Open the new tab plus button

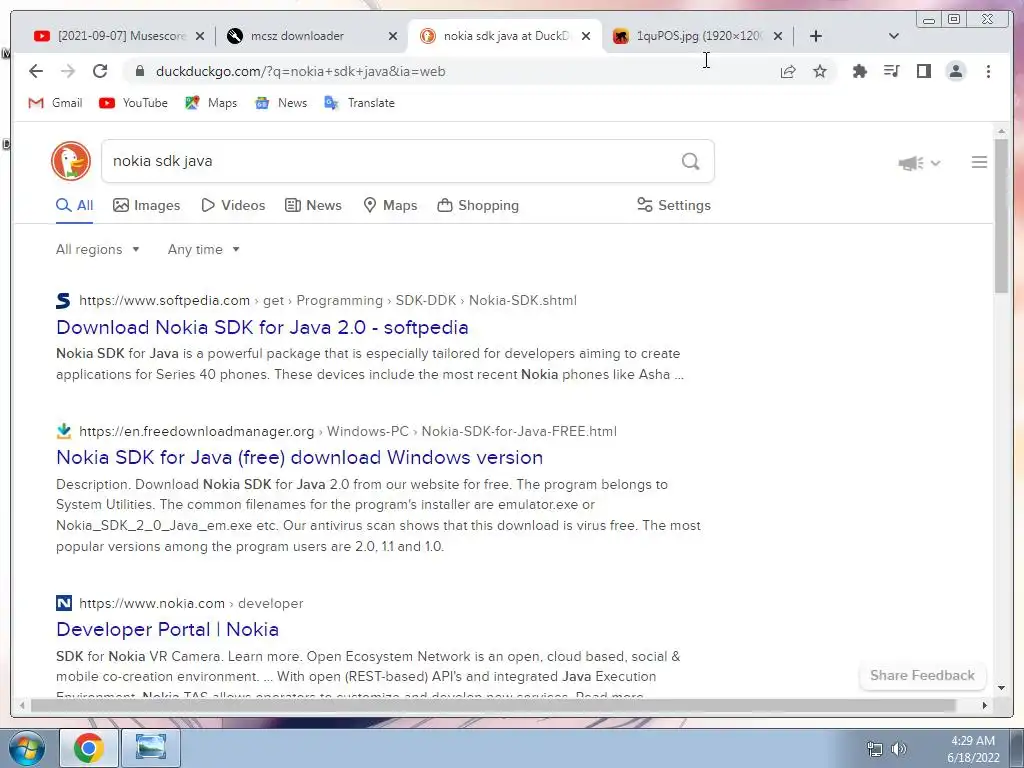[816, 36]
